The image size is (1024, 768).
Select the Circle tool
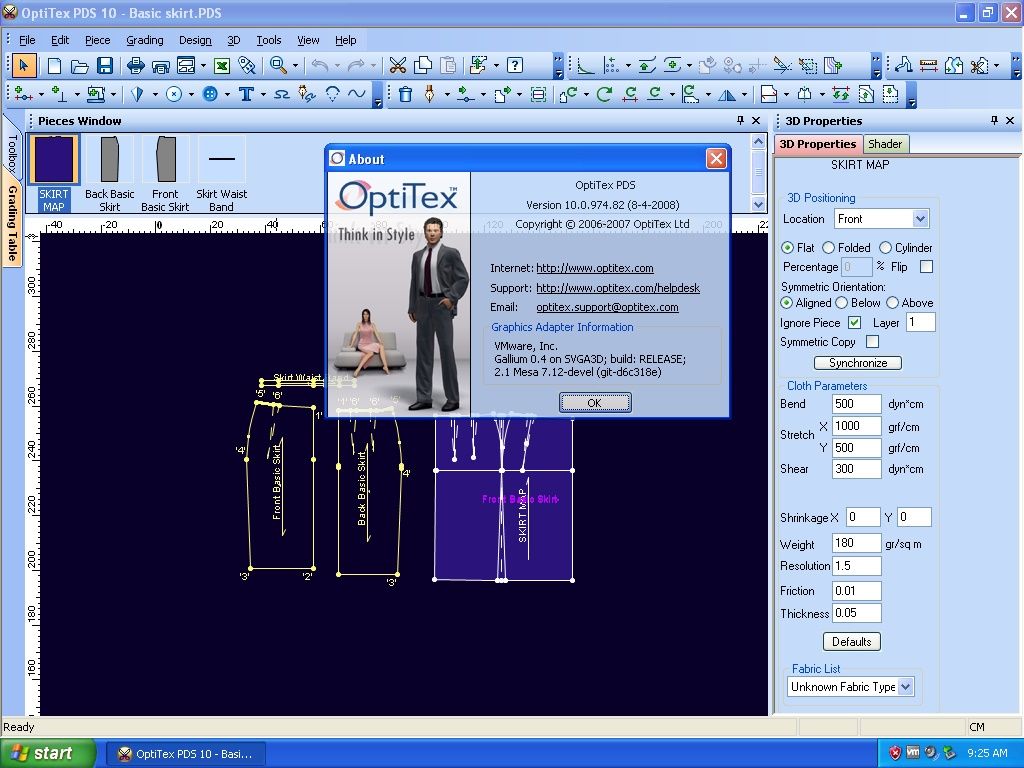(174, 95)
